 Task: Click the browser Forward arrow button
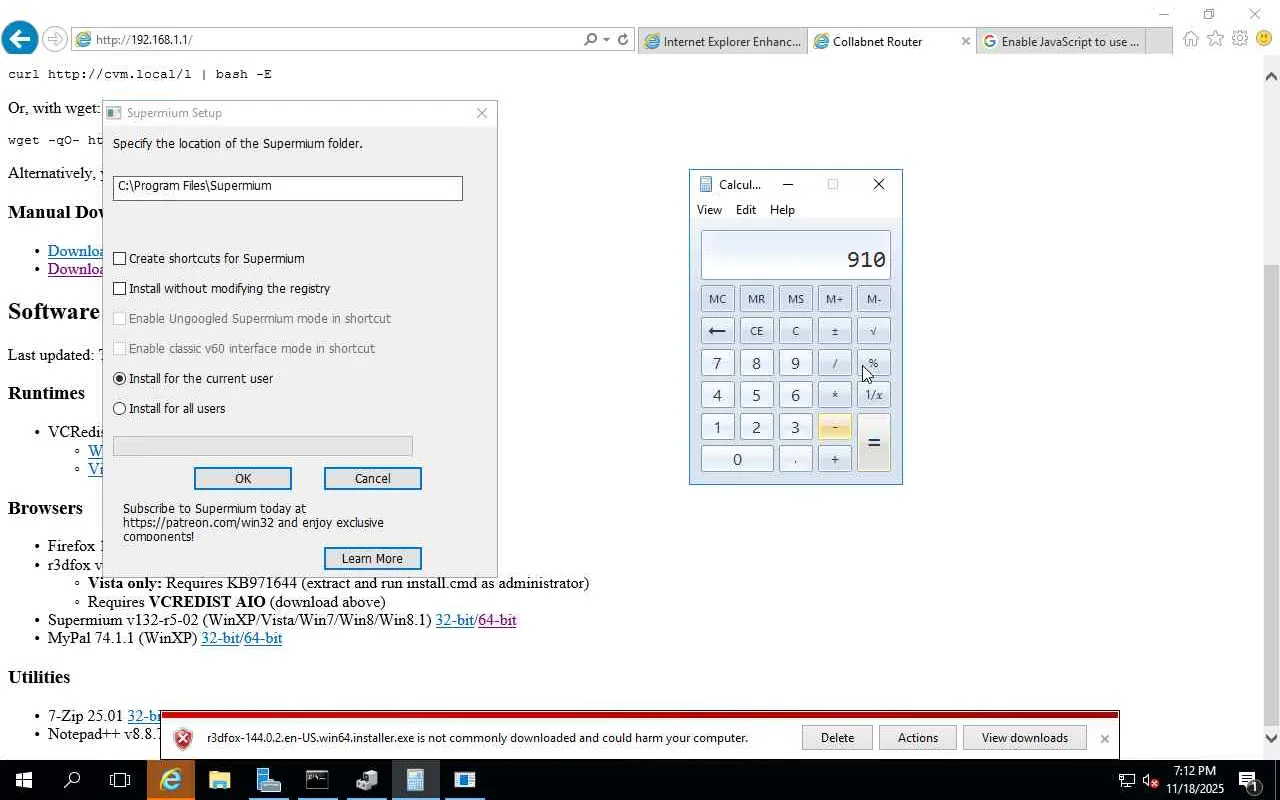55,40
